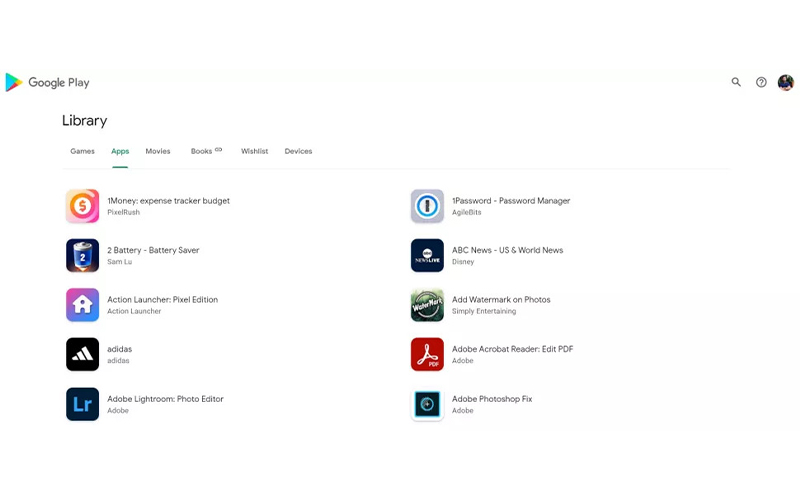Open the Adobe Photoshop Fix icon
800x500 pixels.
(x=427, y=404)
